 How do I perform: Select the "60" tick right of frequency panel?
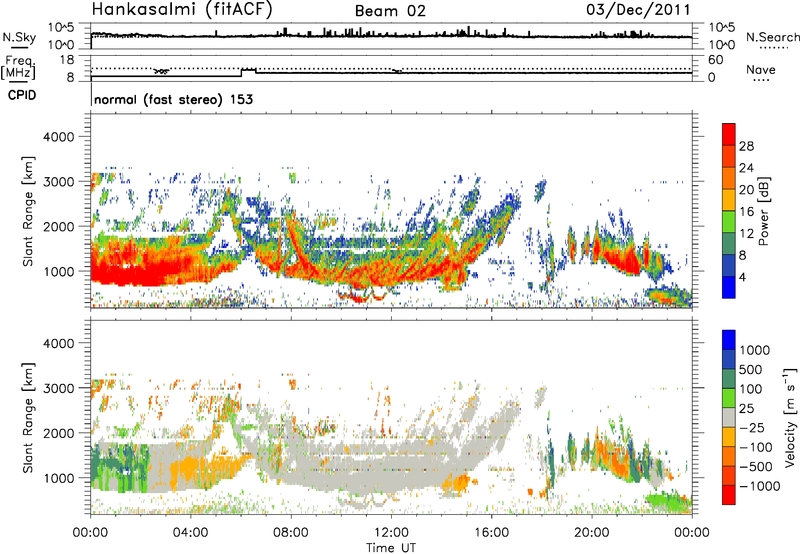click(x=715, y=60)
